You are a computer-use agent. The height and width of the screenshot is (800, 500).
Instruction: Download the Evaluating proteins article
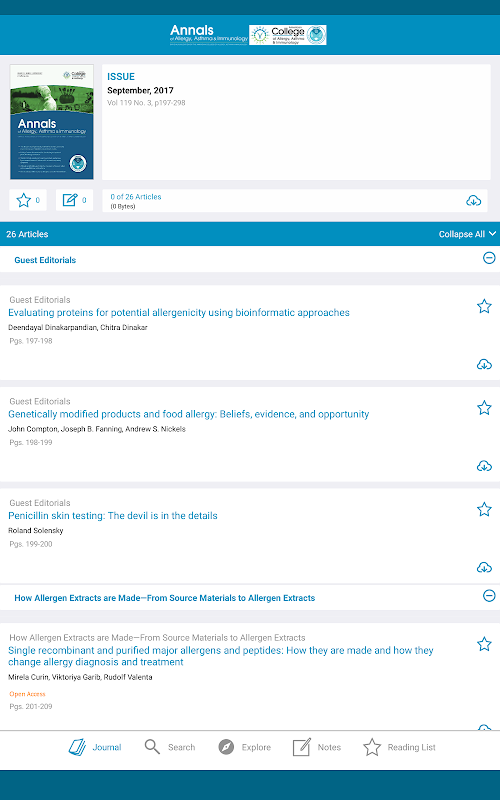[x=484, y=364]
